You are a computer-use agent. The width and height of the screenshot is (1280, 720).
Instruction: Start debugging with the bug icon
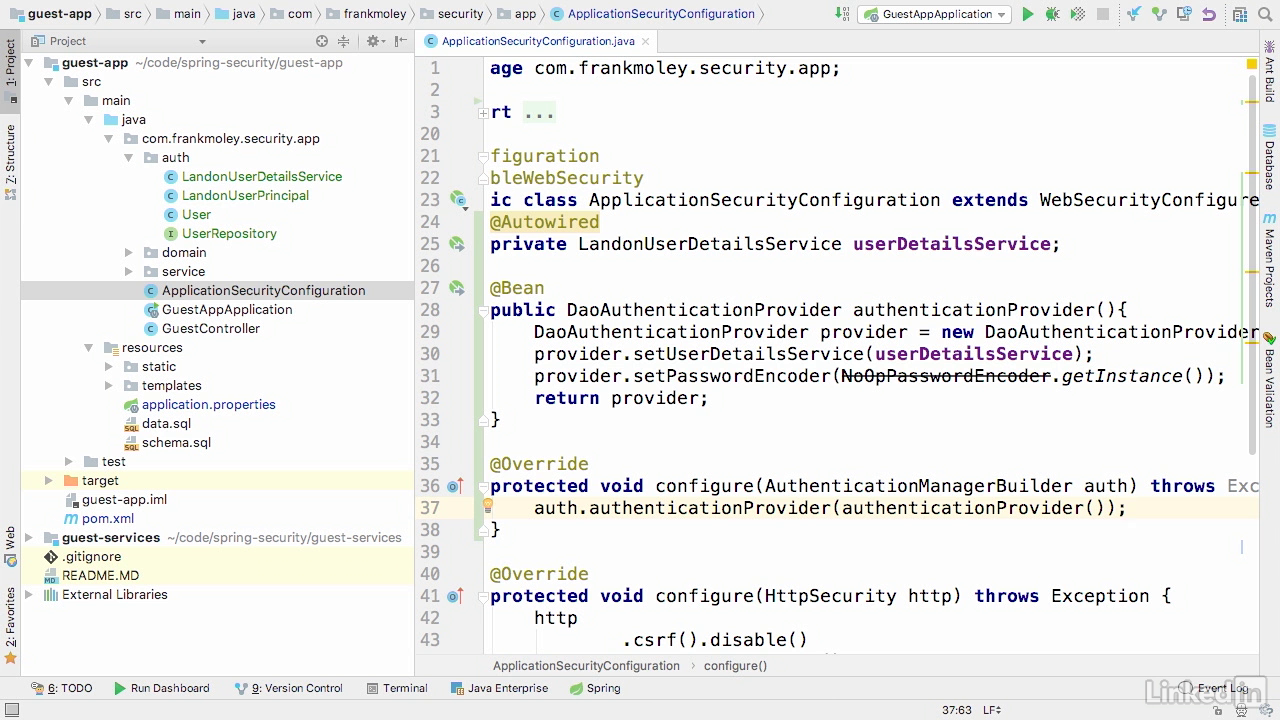1052,14
